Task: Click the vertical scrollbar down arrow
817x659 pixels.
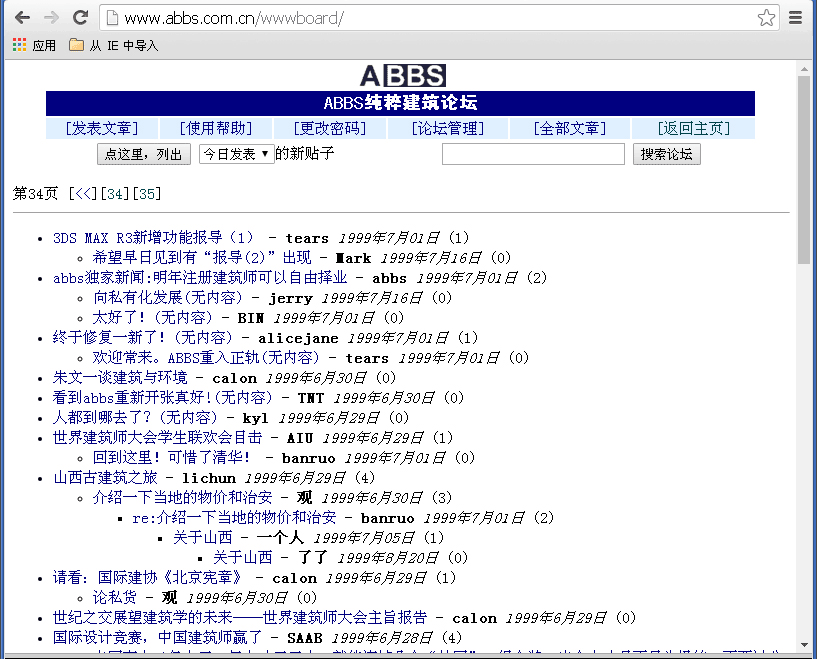Action: 803,650
